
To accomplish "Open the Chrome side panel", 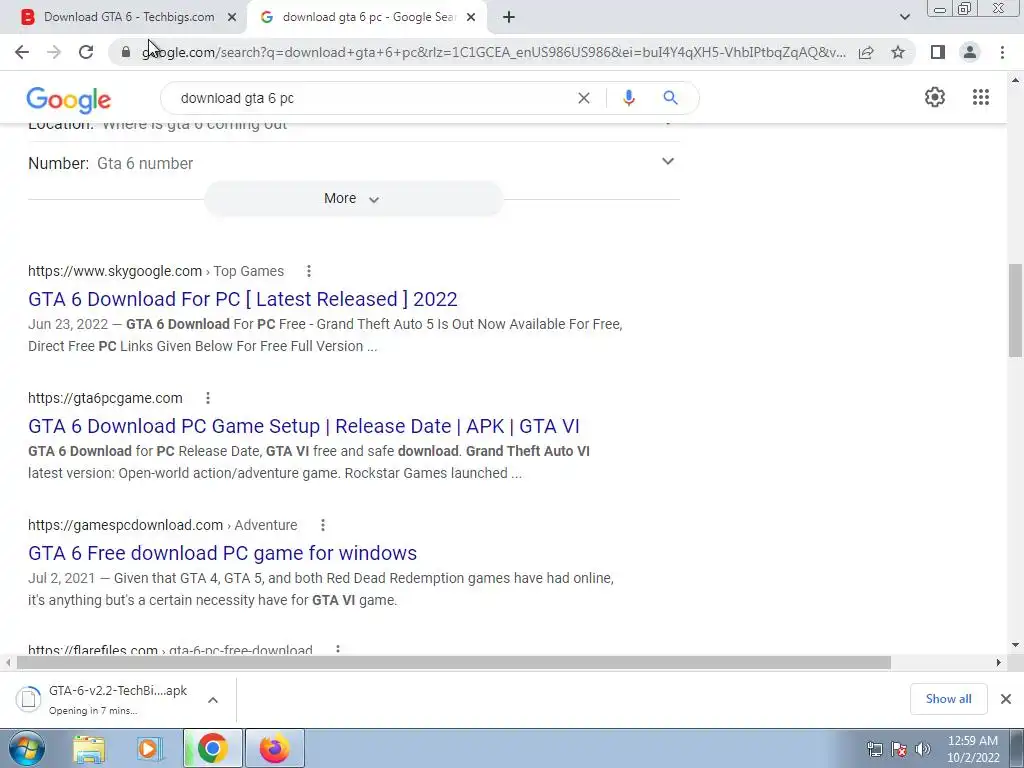I will coord(938,52).
